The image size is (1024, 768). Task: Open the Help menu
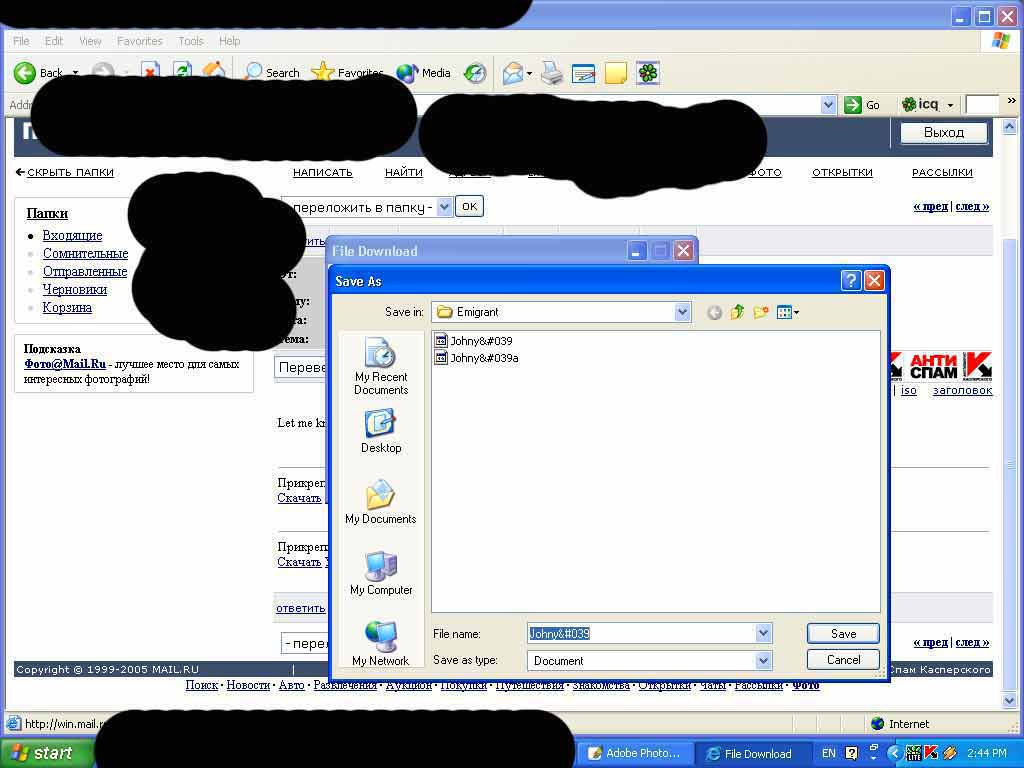229,41
